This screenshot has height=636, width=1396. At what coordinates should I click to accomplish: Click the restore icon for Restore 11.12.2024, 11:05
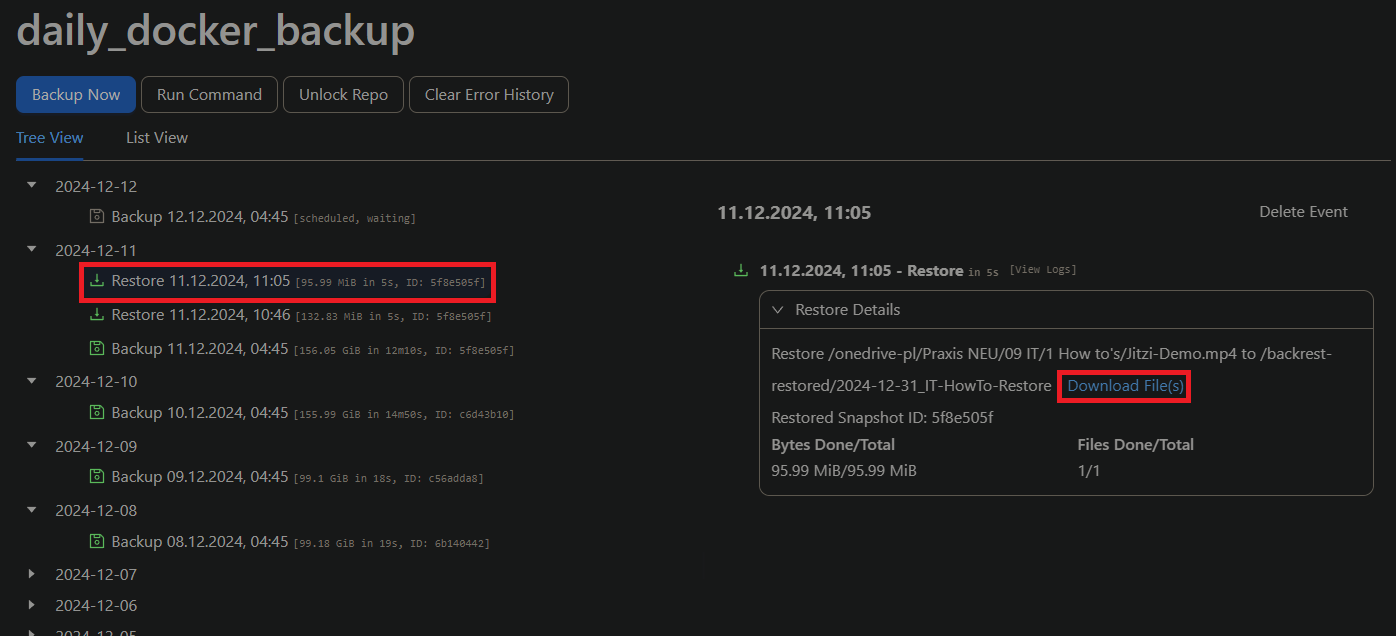[97, 282]
